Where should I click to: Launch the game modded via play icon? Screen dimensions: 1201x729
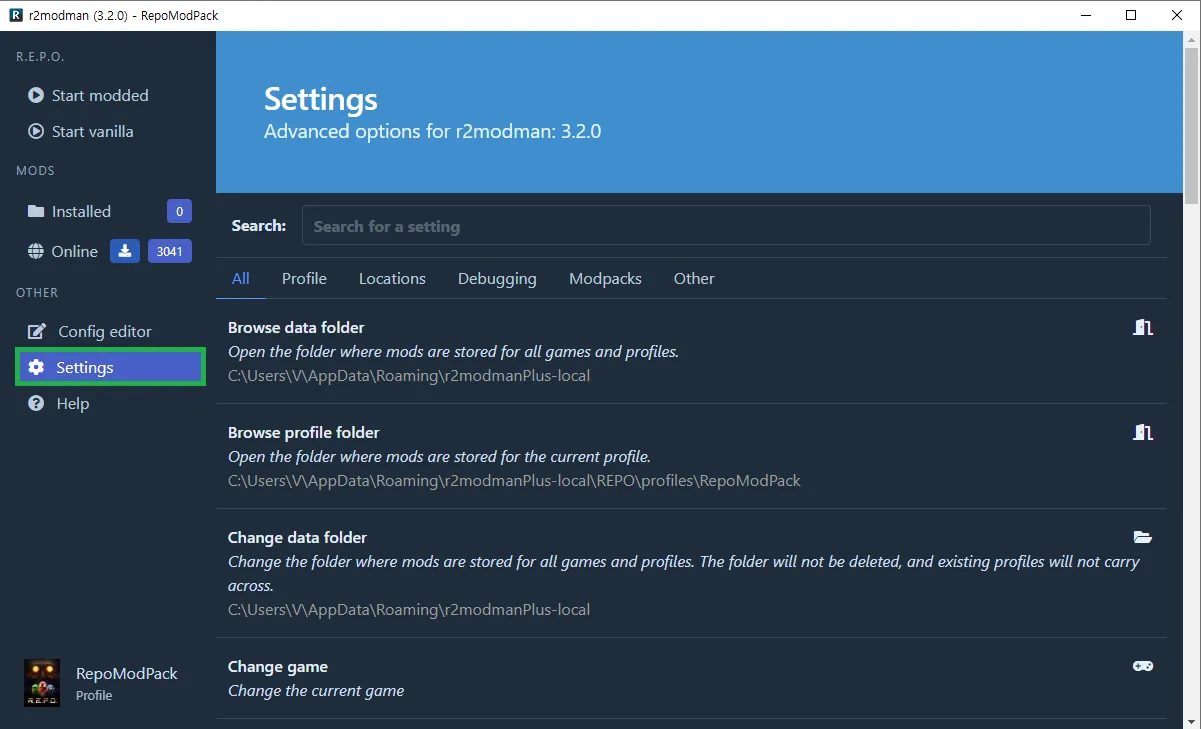coord(34,95)
